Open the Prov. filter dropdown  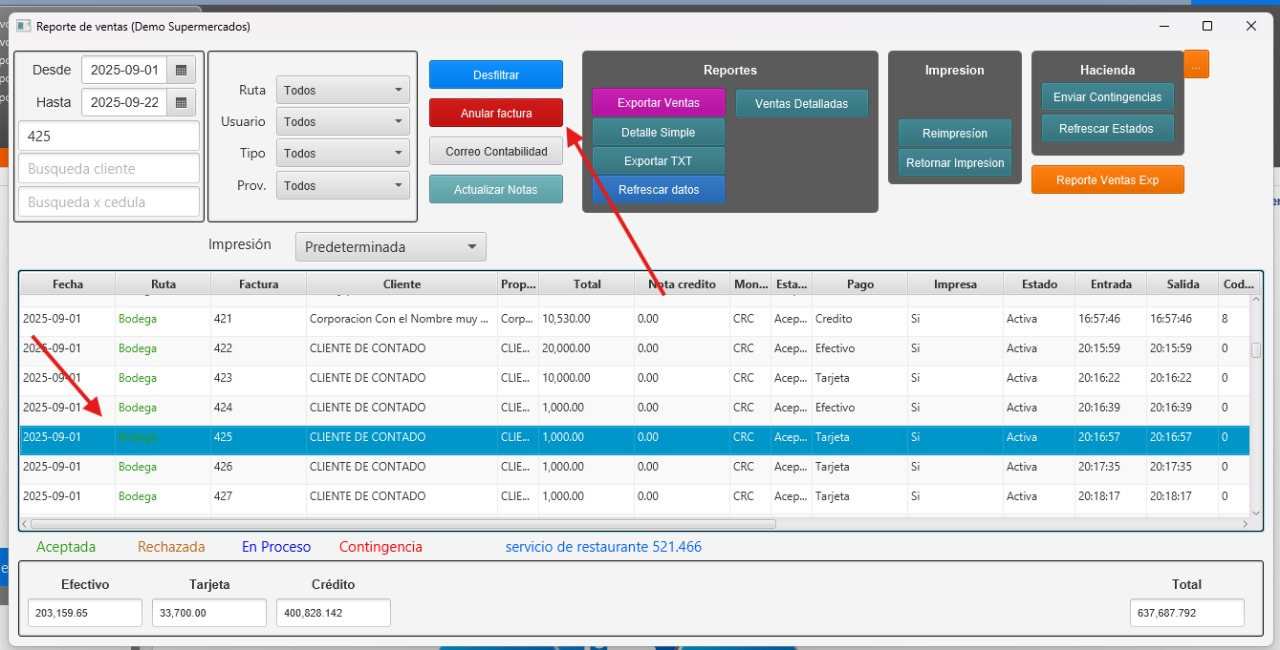coord(343,186)
